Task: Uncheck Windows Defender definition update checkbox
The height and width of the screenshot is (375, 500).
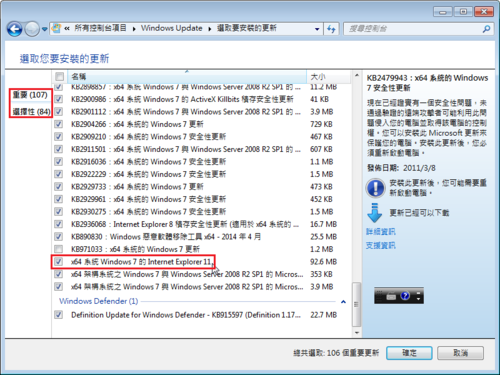Action: click(59, 315)
